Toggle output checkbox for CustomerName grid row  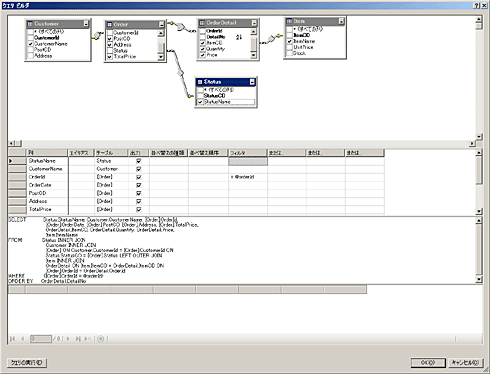(x=139, y=169)
